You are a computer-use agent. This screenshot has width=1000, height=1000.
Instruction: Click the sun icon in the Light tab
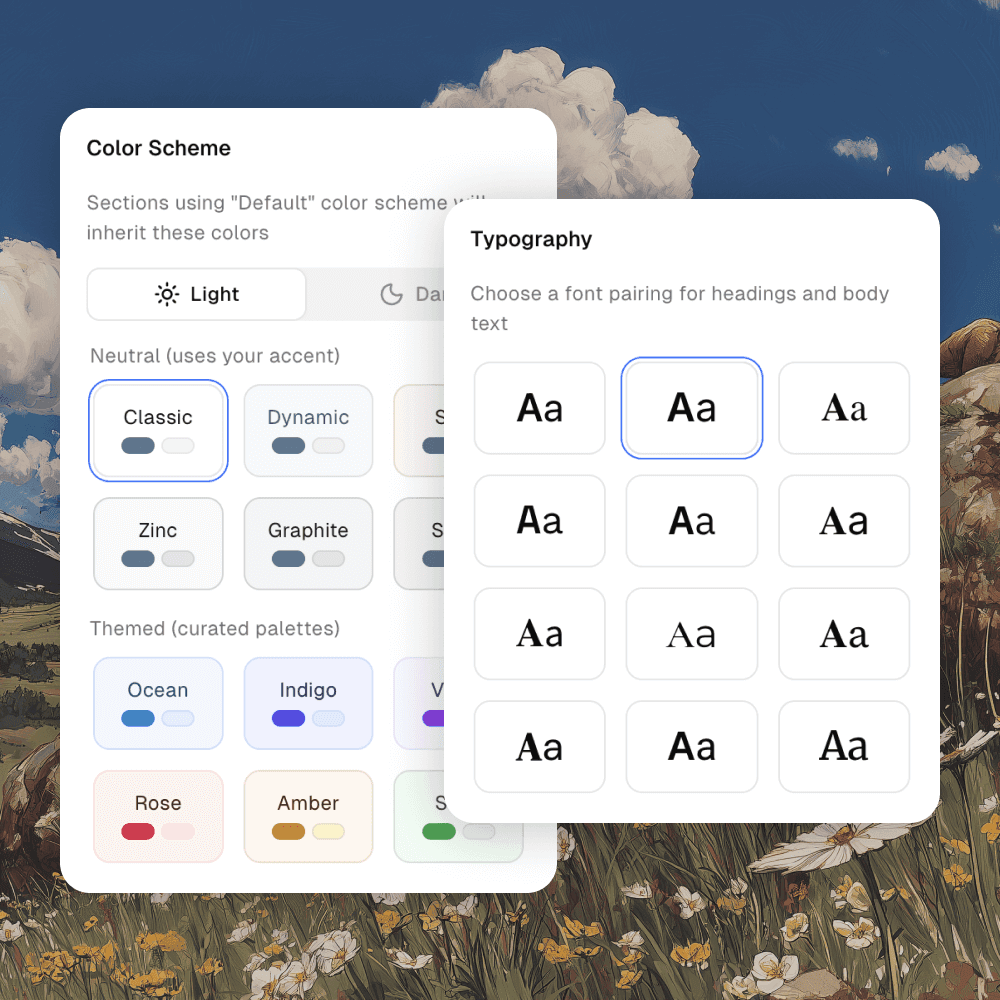[x=166, y=294]
